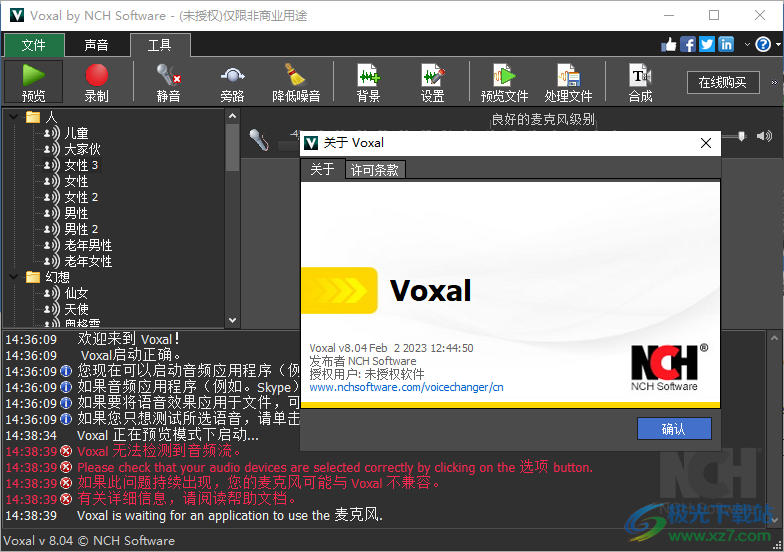This screenshot has height=552, width=784.
Task: Switch to the 工具 tab
Action: click(x=160, y=45)
